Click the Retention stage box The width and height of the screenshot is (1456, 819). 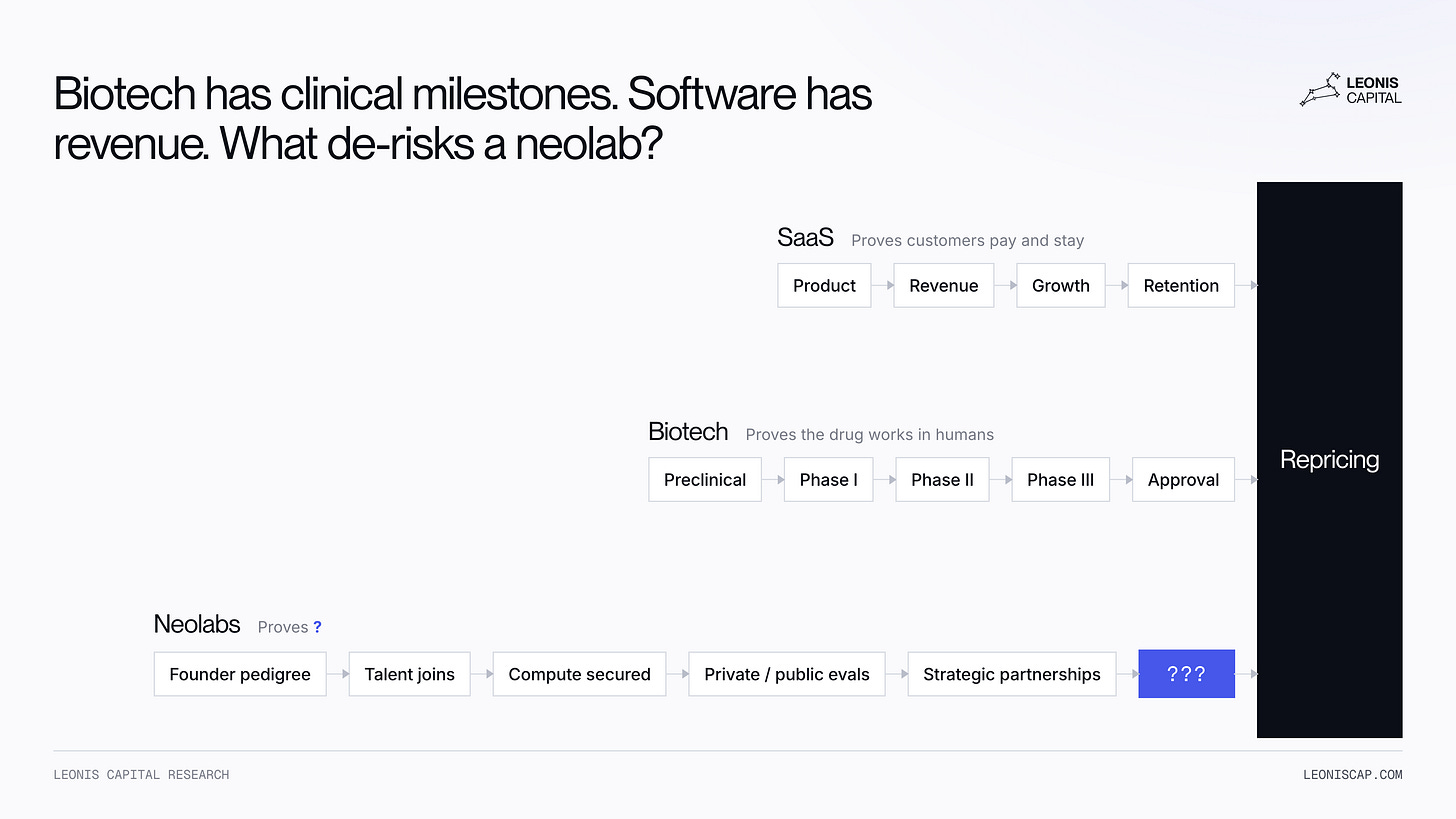click(1181, 285)
